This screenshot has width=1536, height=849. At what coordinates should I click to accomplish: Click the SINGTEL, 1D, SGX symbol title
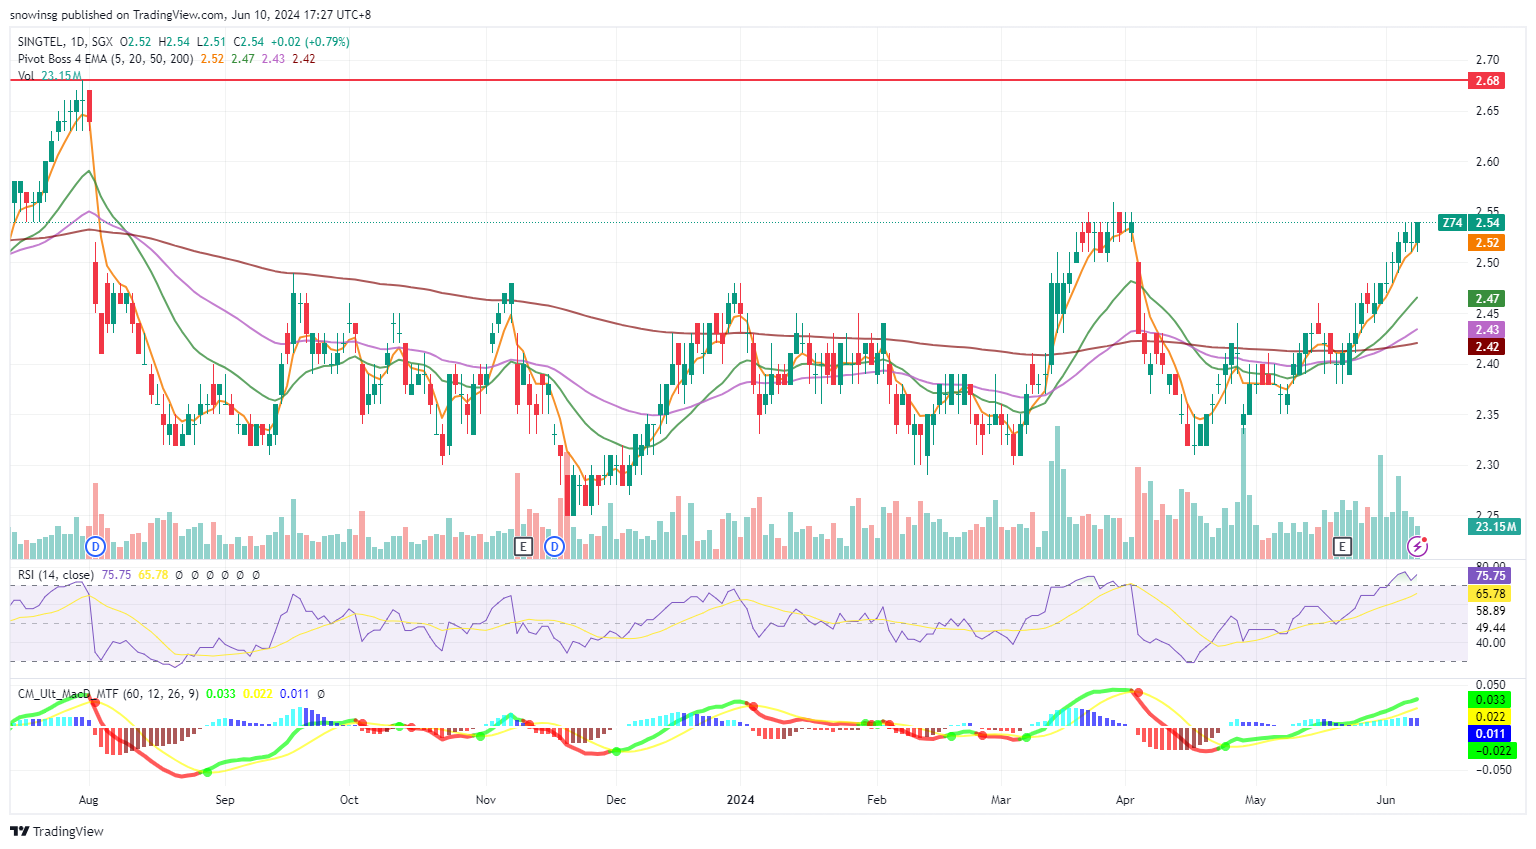tap(65, 42)
